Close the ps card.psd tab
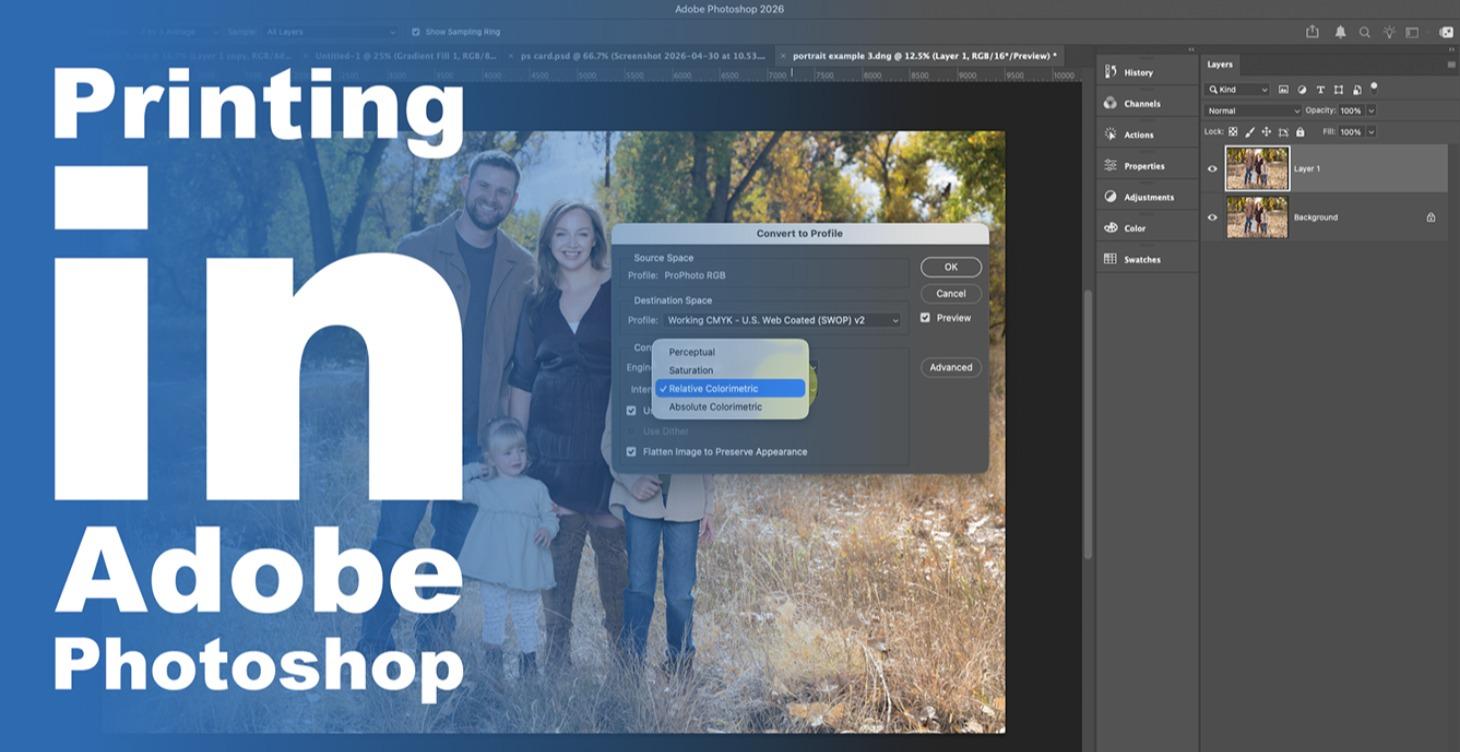 point(512,56)
